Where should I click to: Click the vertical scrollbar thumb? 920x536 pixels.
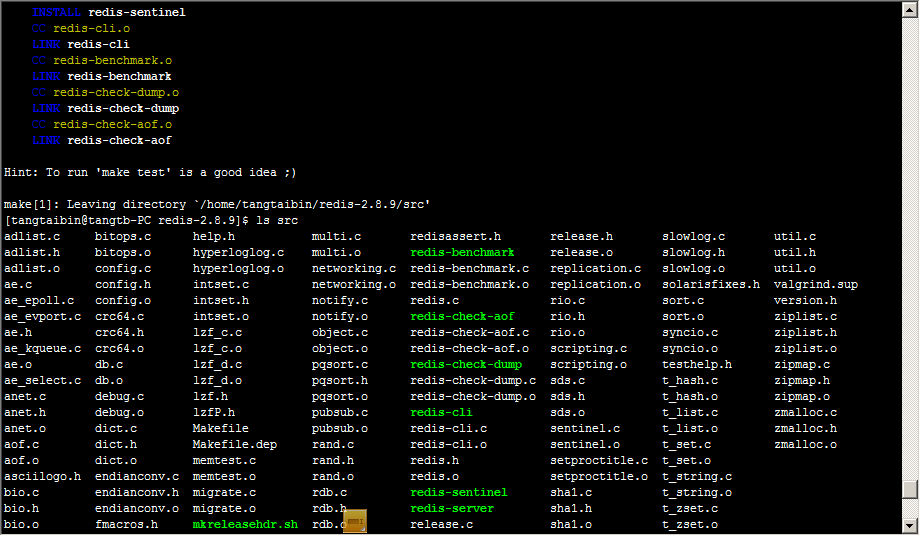(910, 489)
